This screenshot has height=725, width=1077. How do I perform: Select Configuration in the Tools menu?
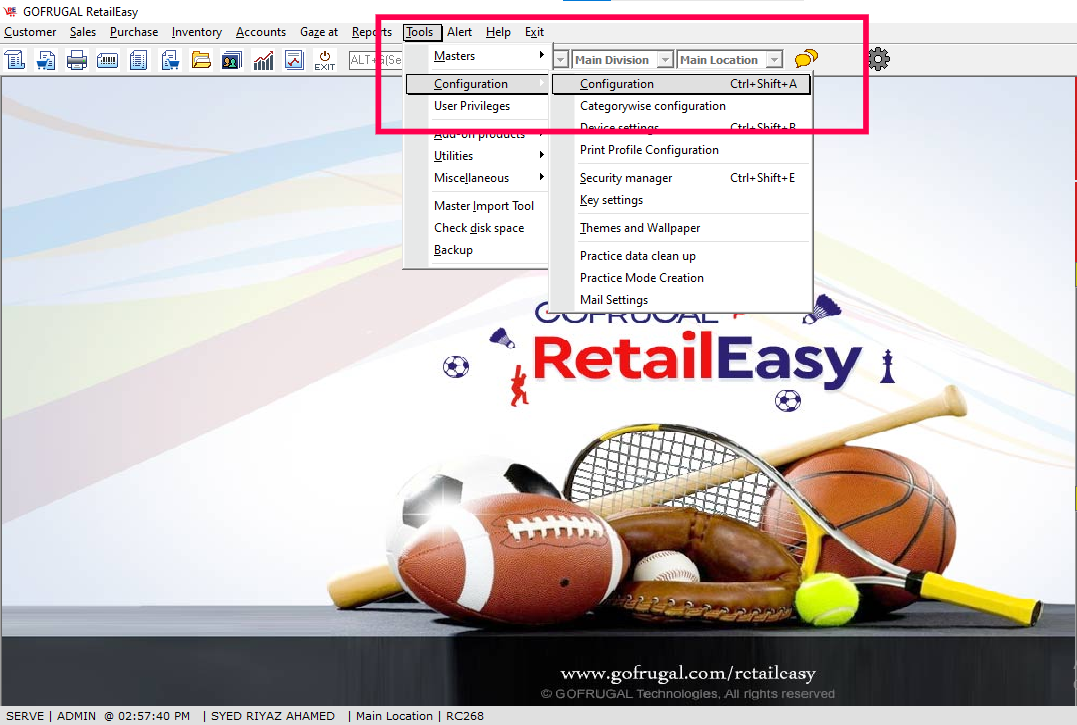point(477,84)
